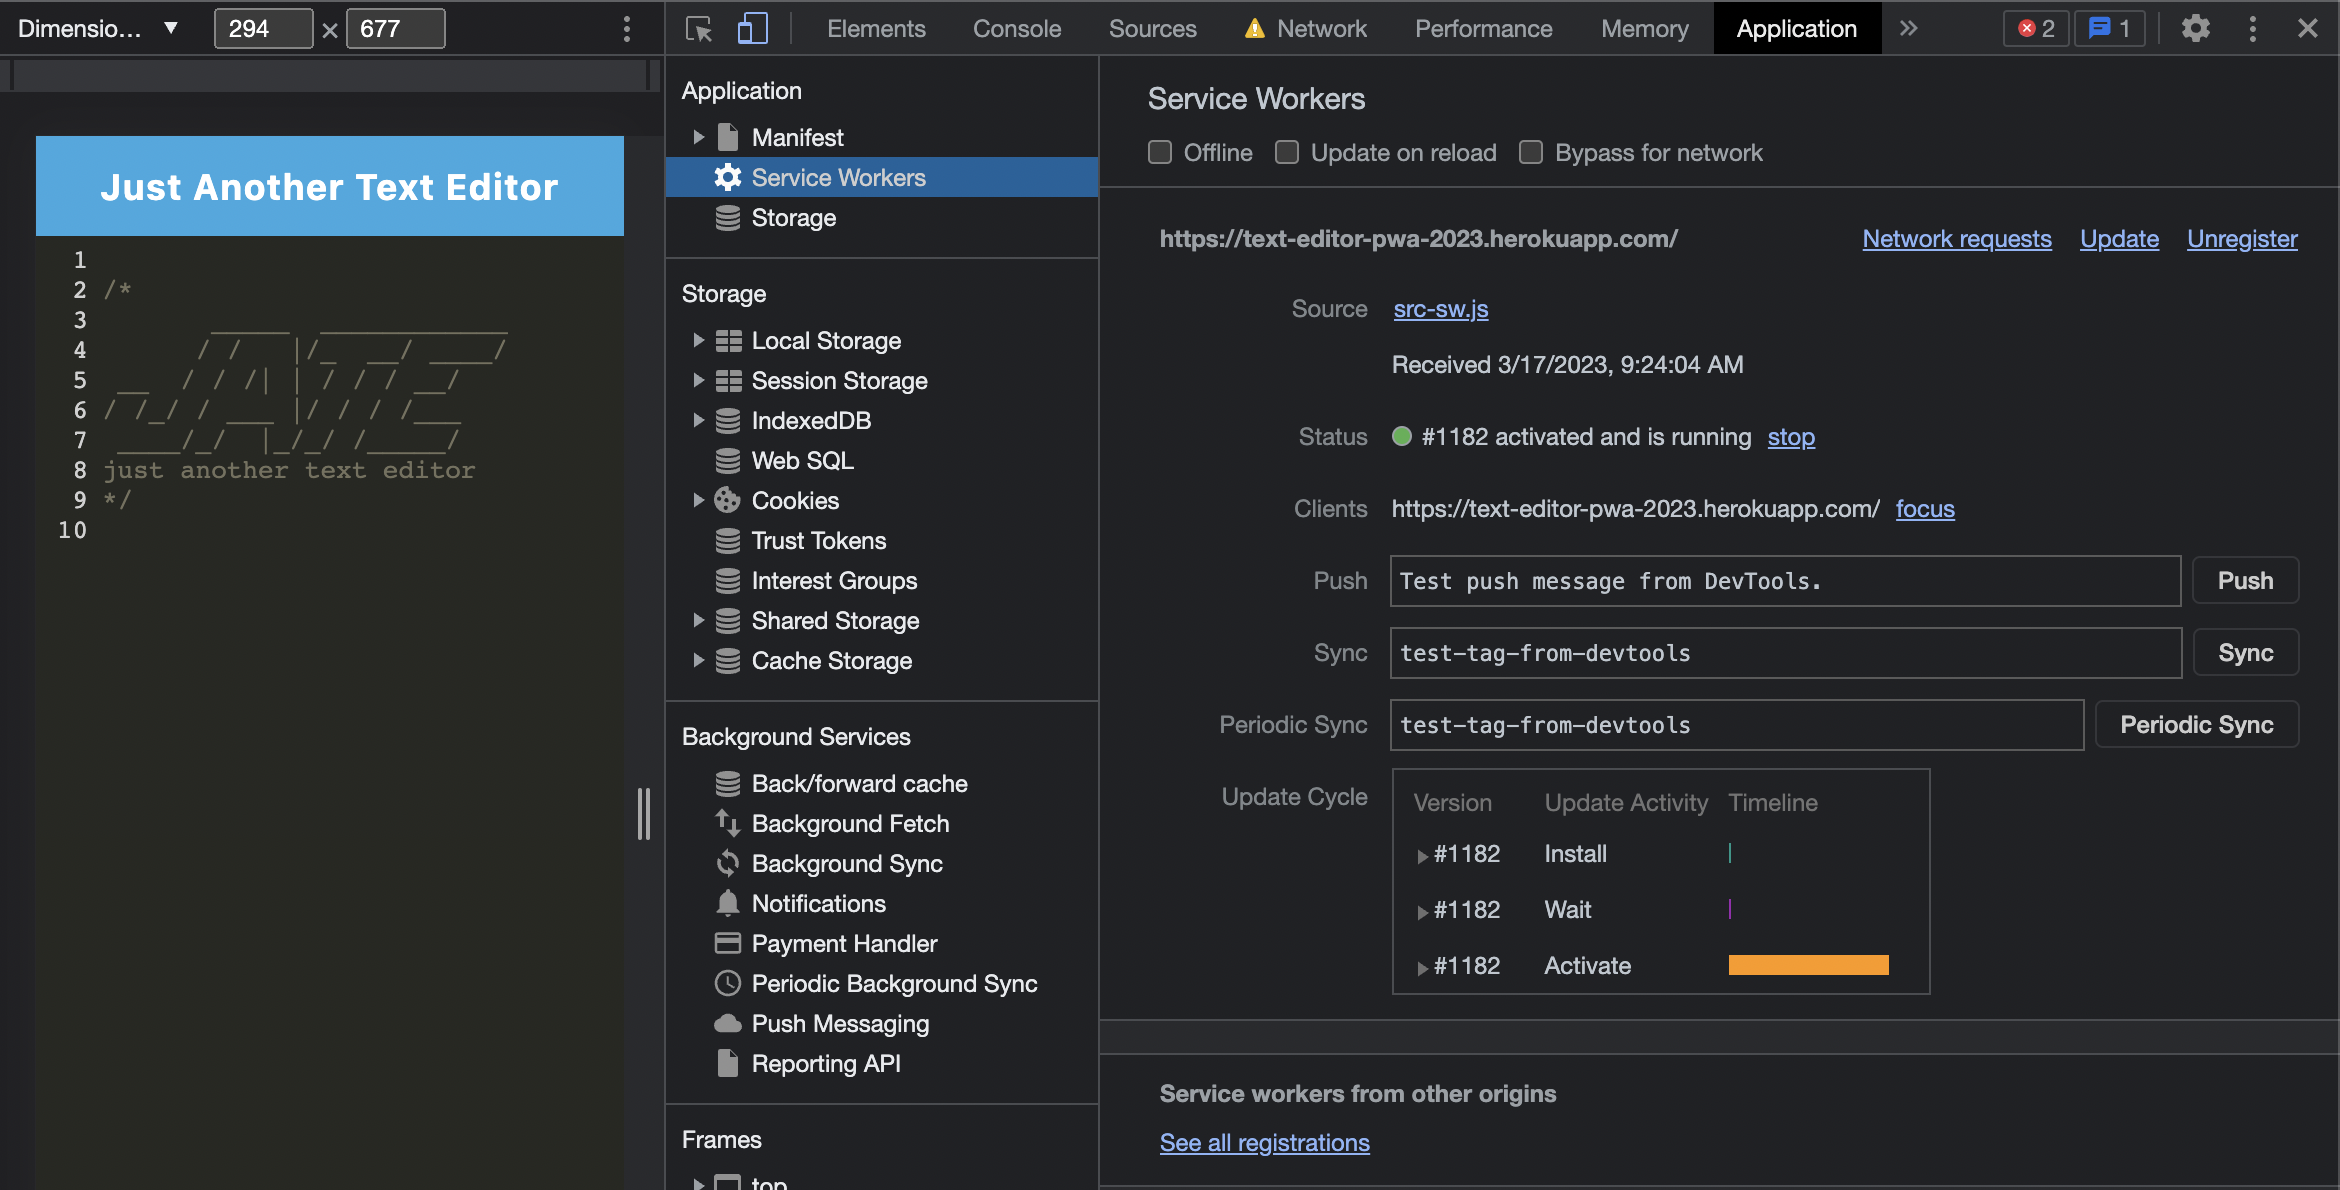Click the blue issues message badge

coord(2109,29)
